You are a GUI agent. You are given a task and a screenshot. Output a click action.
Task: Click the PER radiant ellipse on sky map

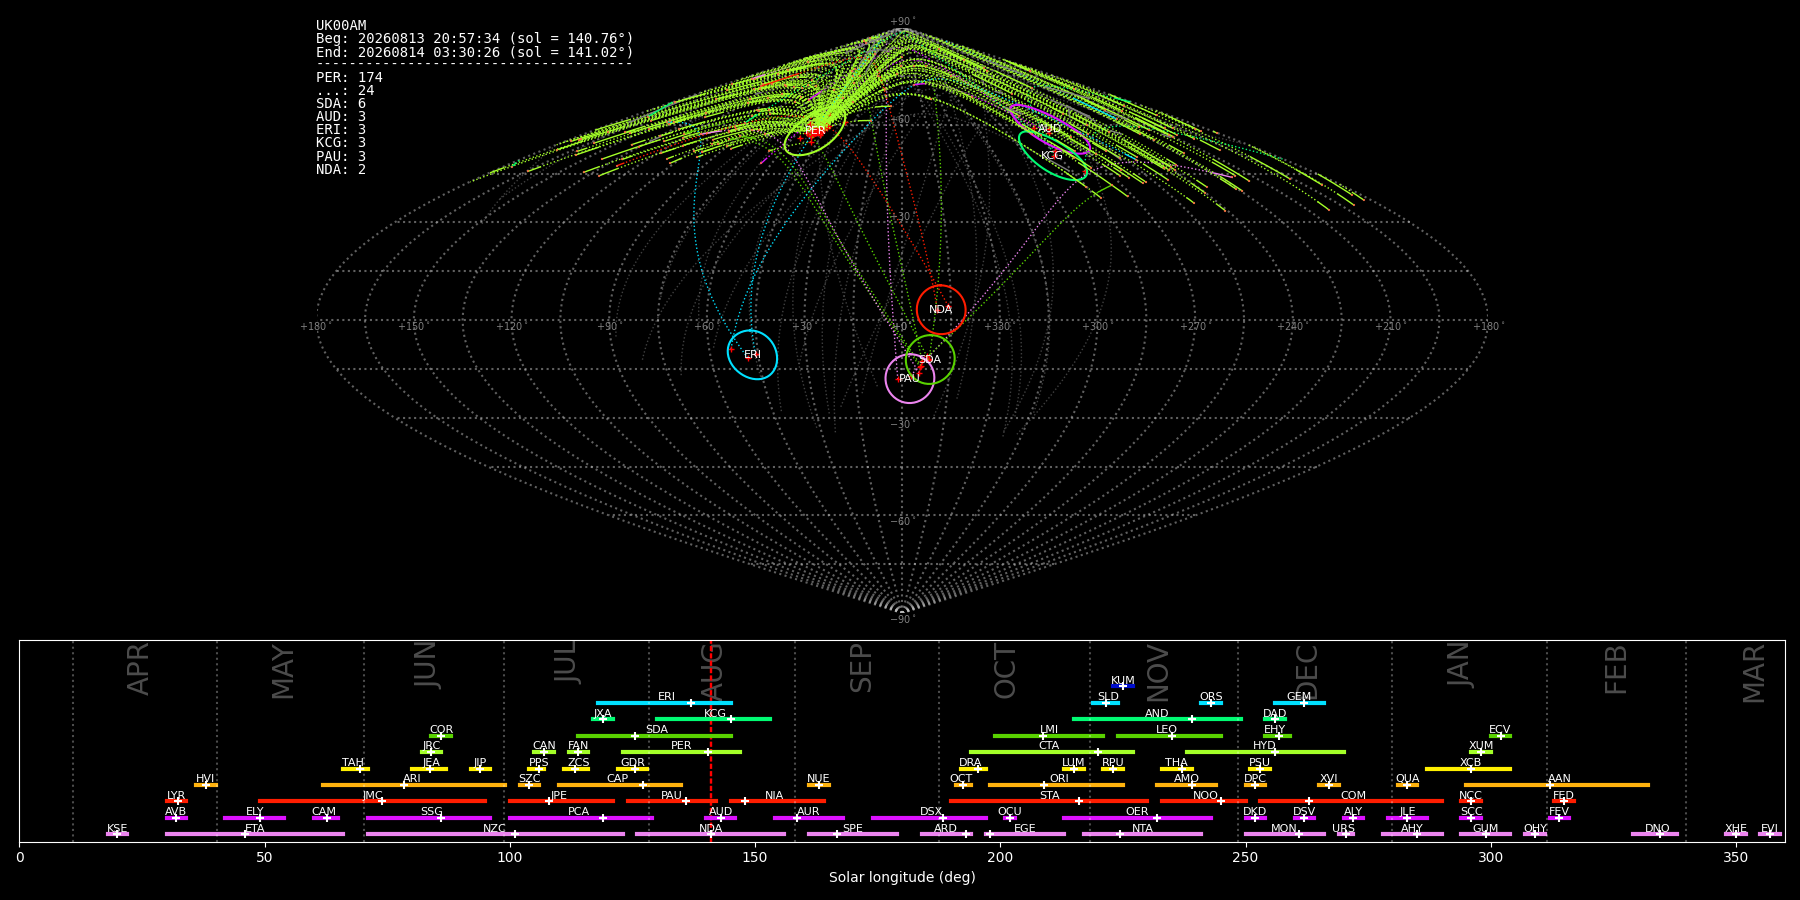coord(815,131)
